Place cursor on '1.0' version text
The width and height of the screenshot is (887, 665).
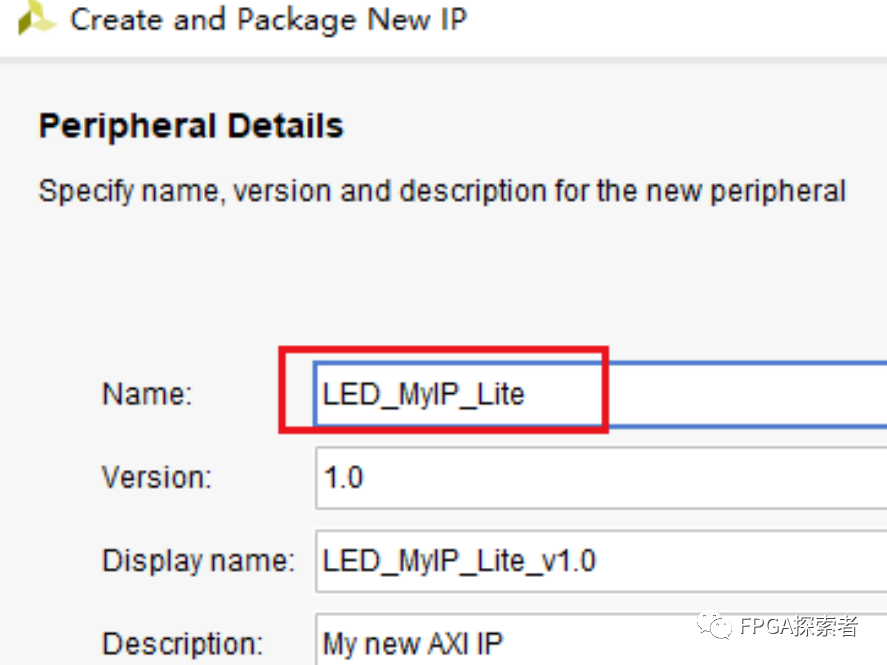point(343,478)
